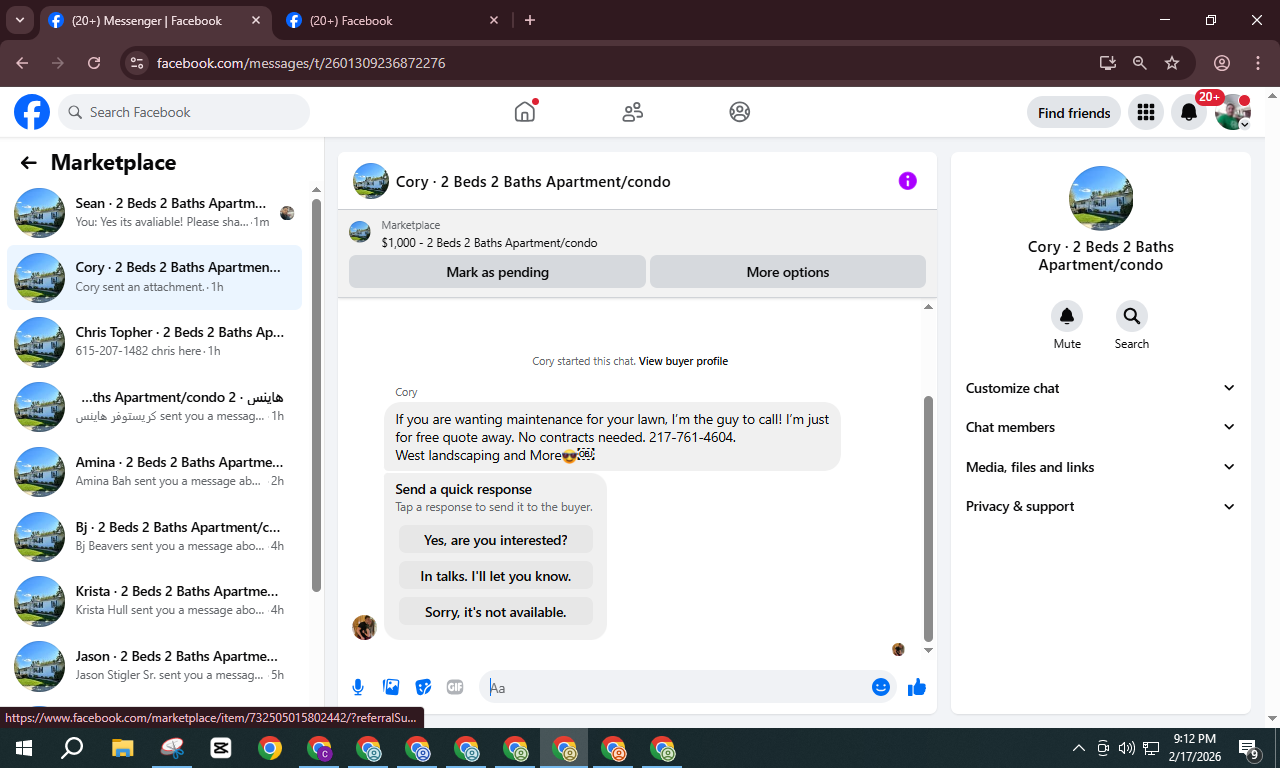Image resolution: width=1280 pixels, height=768 pixels.
Task: View site information icon in address bar
Action: (x=138, y=63)
